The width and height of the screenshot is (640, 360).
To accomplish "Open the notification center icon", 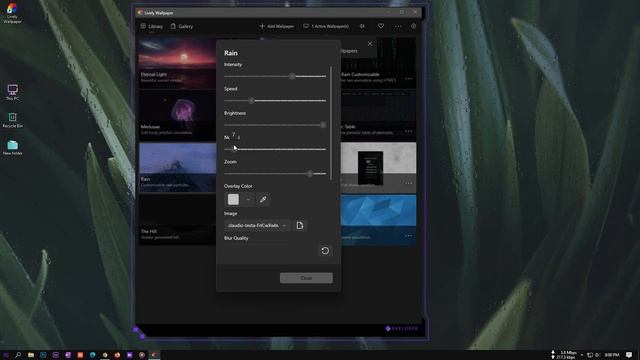I will (x=629, y=355).
